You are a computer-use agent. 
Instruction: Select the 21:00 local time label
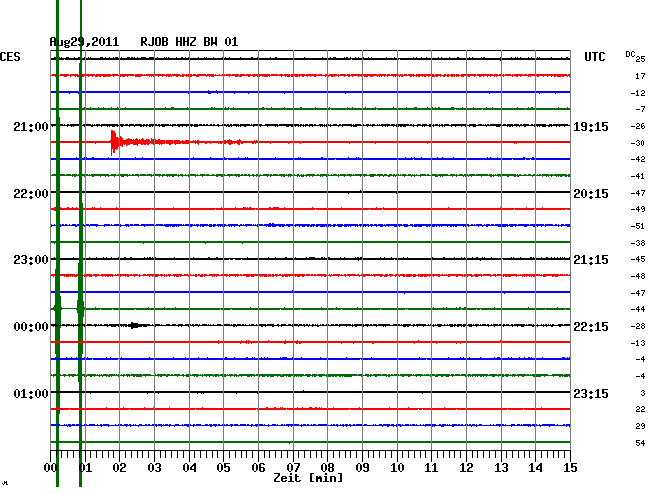pyautogui.click(x=31, y=126)
